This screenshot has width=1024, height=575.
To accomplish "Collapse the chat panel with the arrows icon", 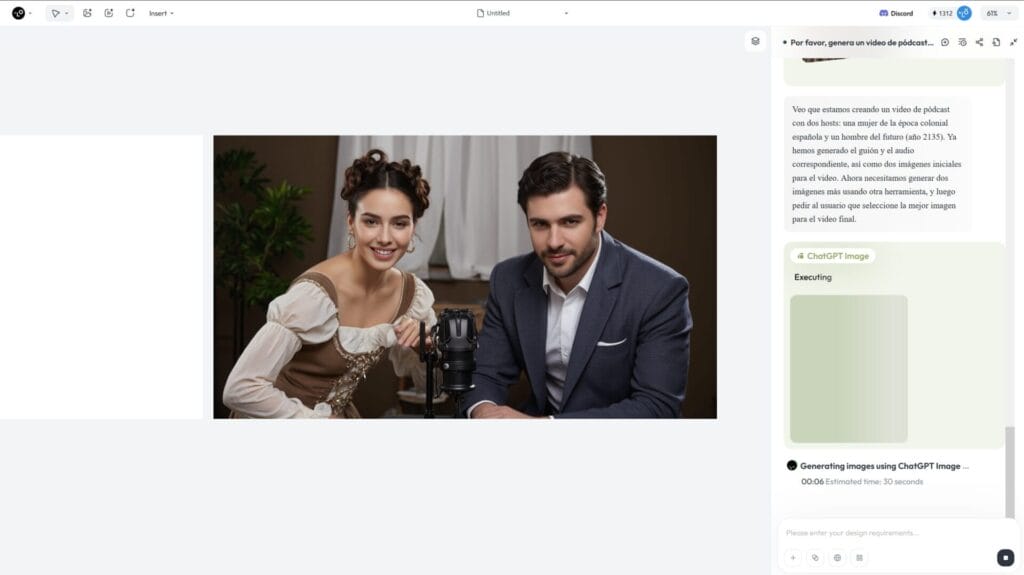I will [x=1013, y=42].
